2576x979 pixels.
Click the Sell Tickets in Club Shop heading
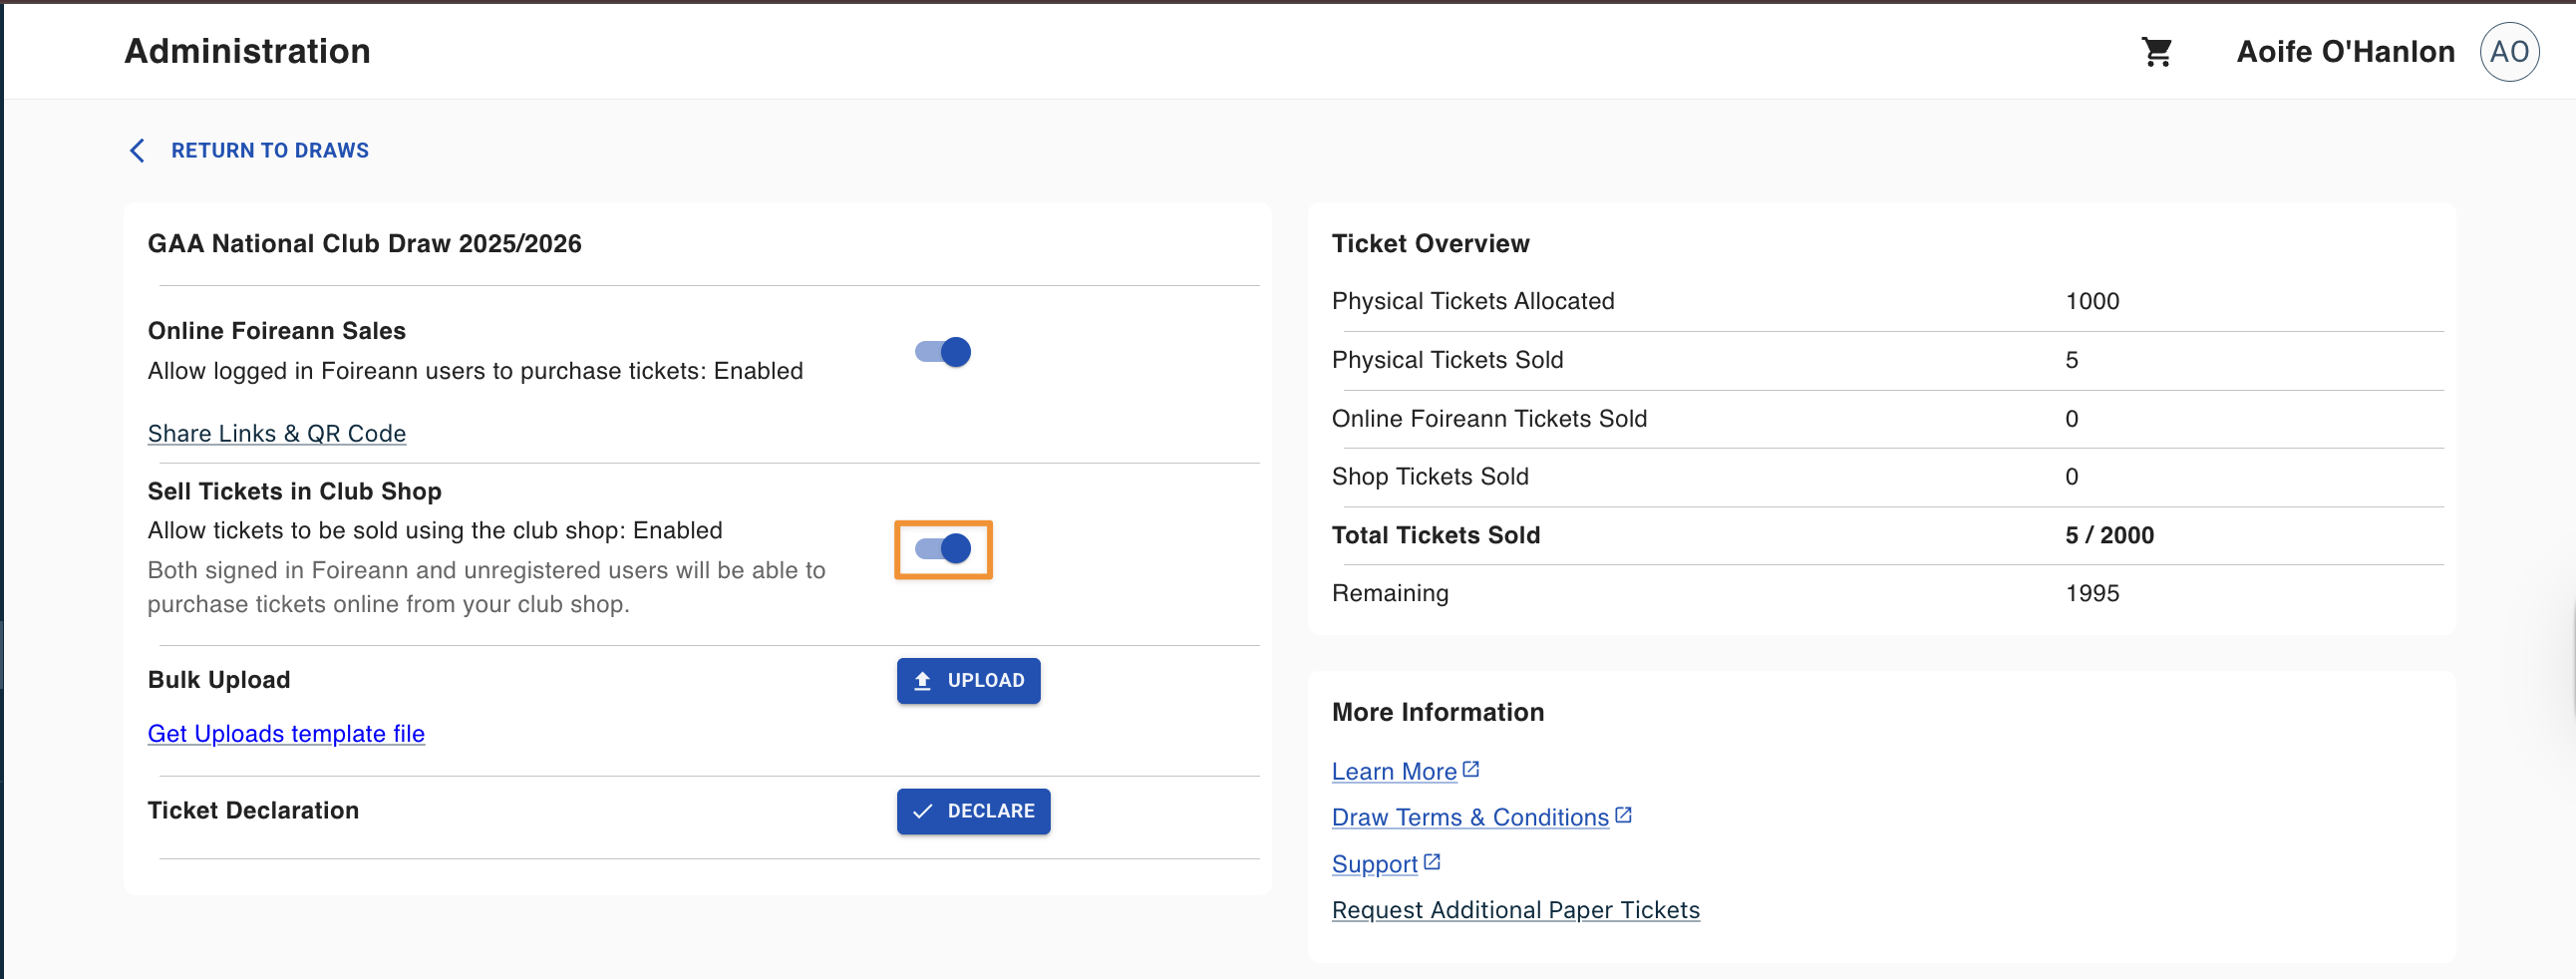point(295,491)
